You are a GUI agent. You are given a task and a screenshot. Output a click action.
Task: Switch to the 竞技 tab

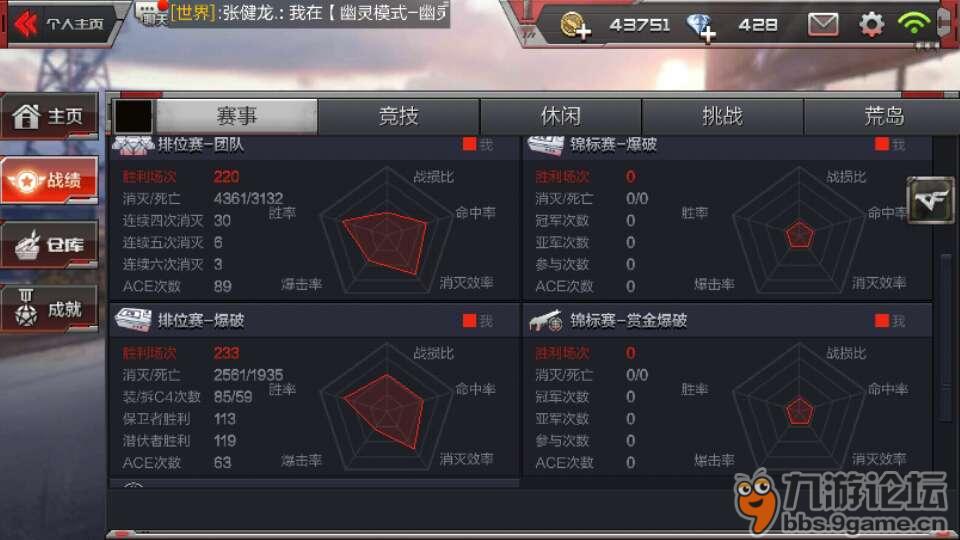pyautogui.click(x=399, y=116)
